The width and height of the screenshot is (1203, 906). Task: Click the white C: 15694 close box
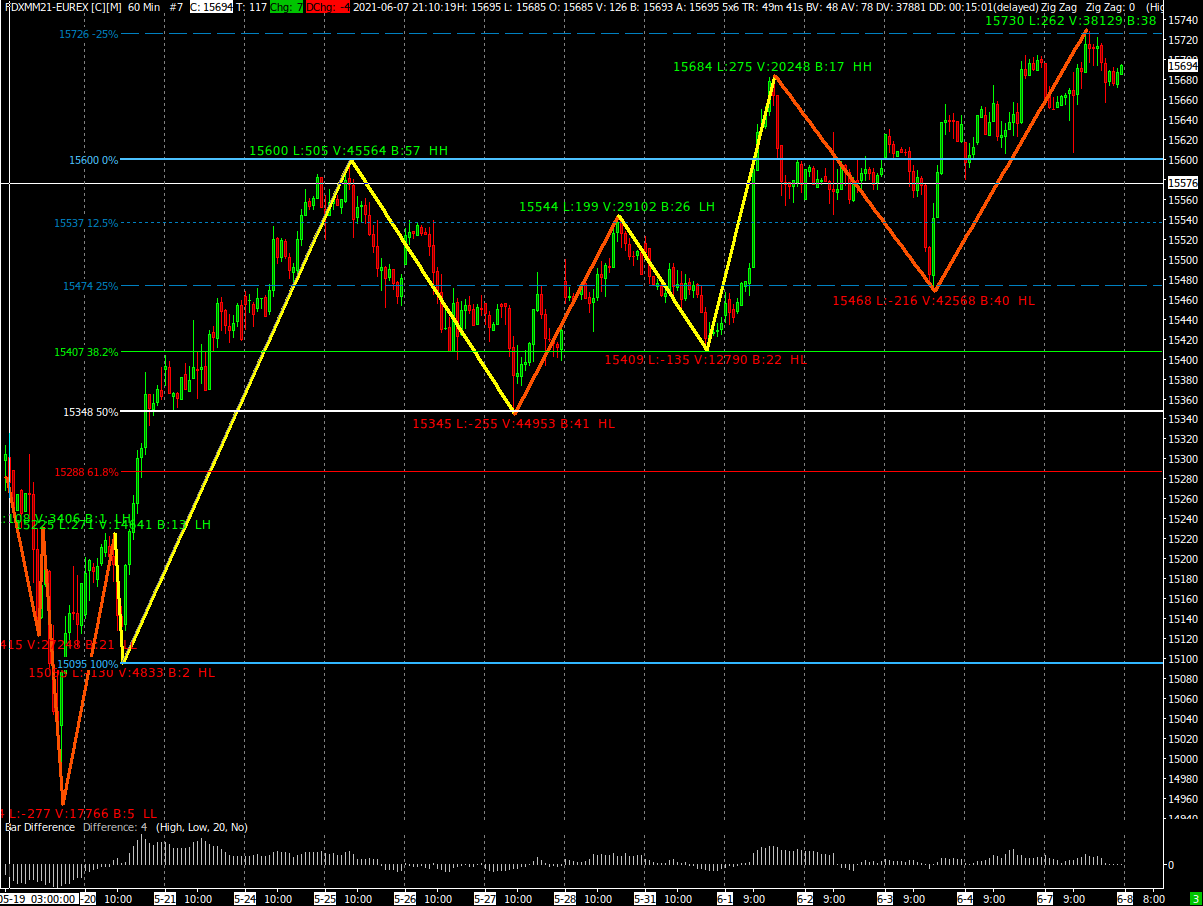(x=211, y=7)
